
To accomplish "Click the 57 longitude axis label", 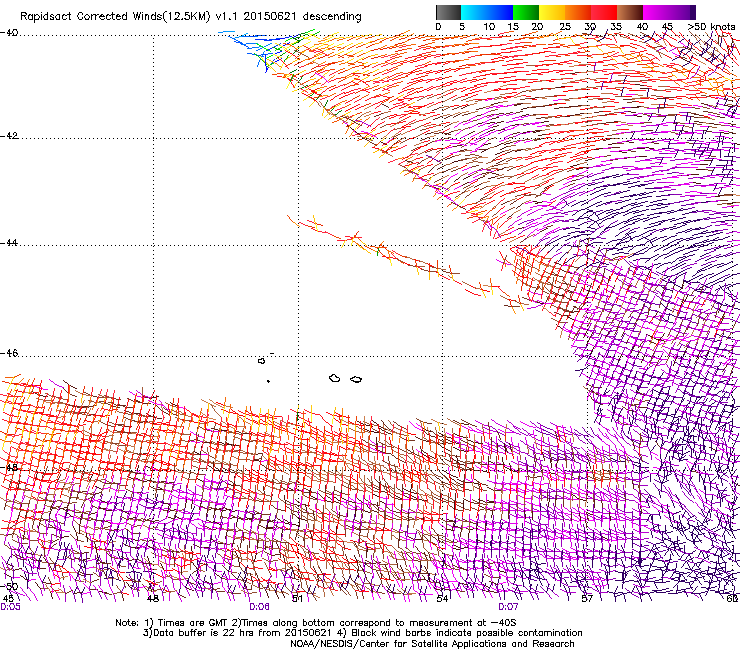I will tap(587, 598).
